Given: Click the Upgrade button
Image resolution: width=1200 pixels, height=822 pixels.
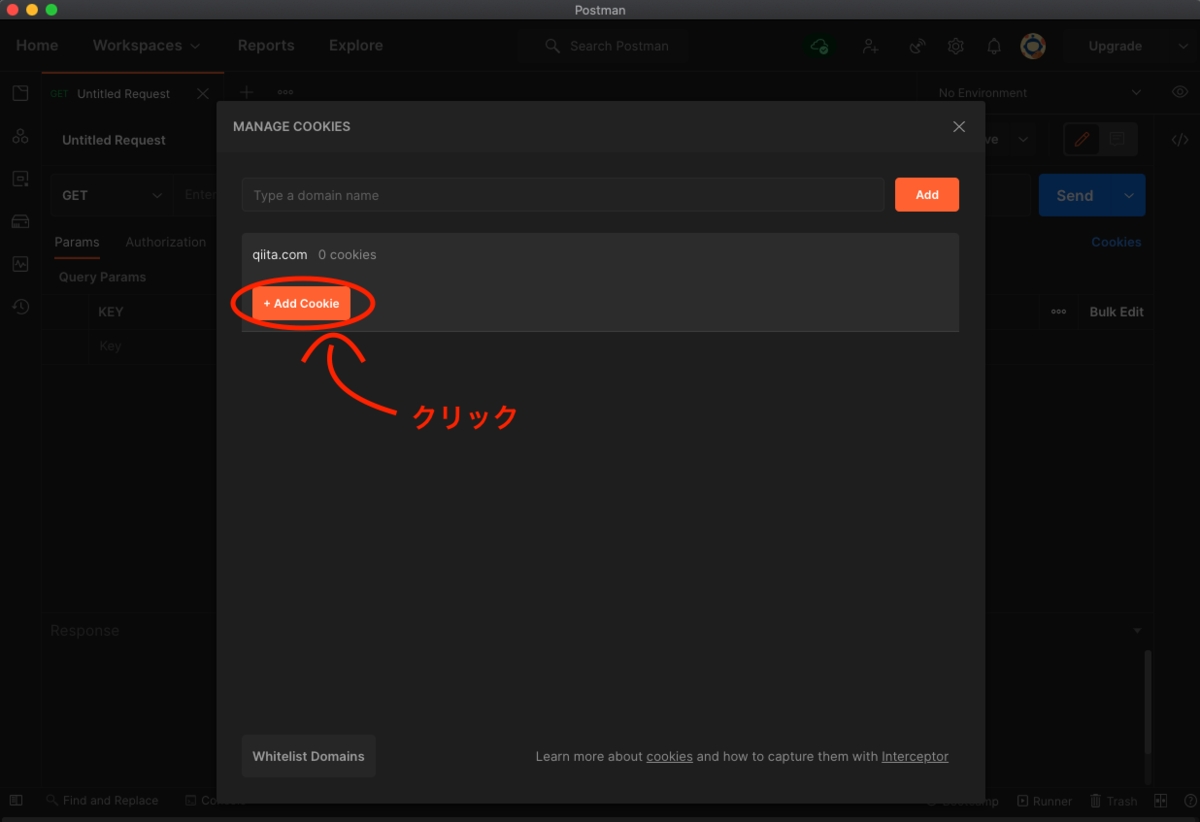Looking at the screenshot, I should point(1115,46).
